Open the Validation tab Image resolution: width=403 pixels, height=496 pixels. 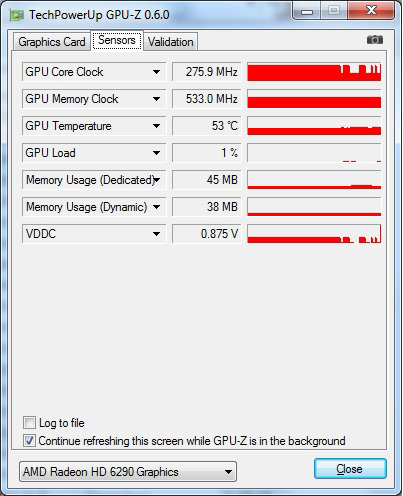(171, 42)
